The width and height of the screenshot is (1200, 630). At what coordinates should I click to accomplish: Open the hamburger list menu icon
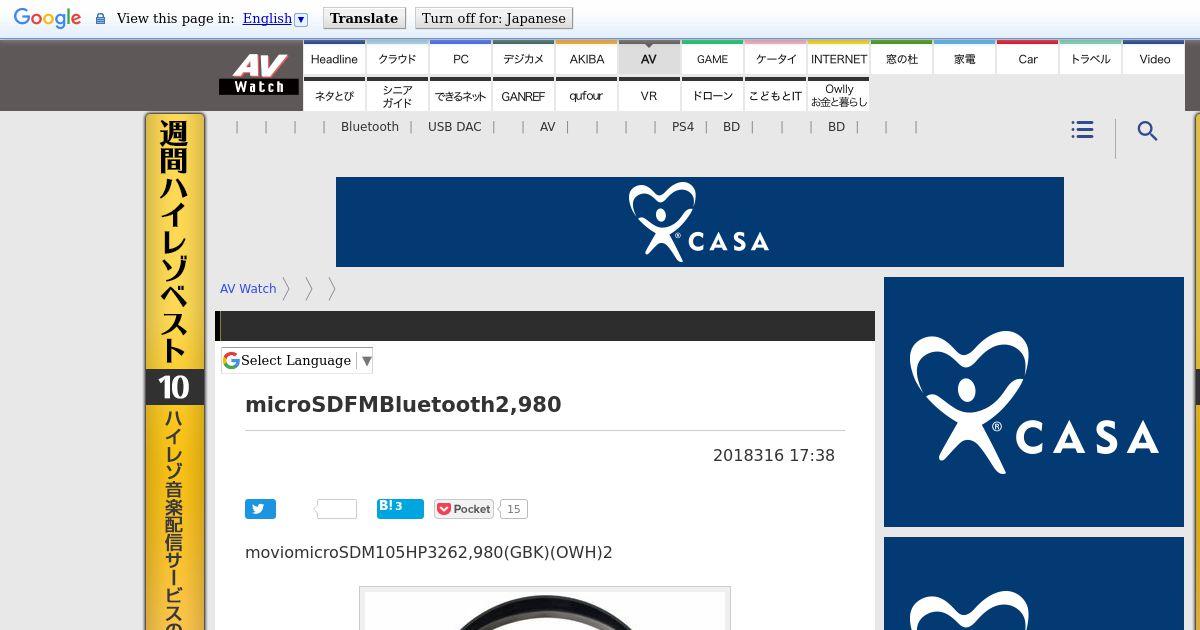point(1082,130)
